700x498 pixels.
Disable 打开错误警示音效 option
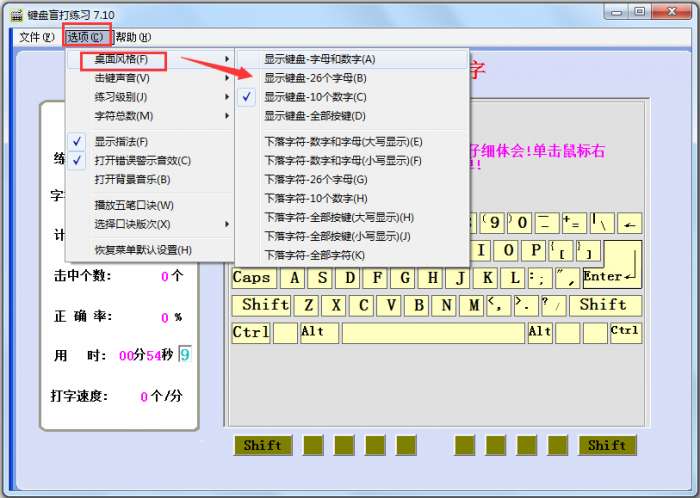click(142, 160)
